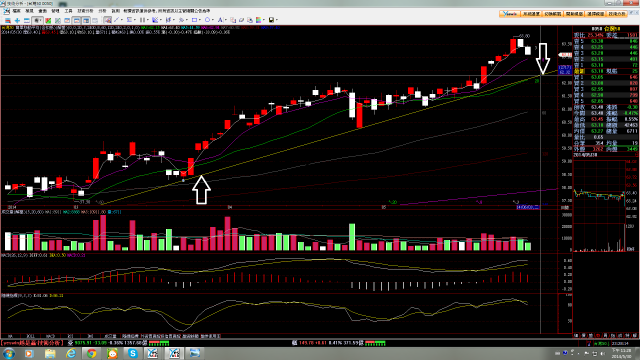Viewport: 640px width, 360px height.
Task: Open dropdown arrow beside rectangle tool
Action: (200, 20)
